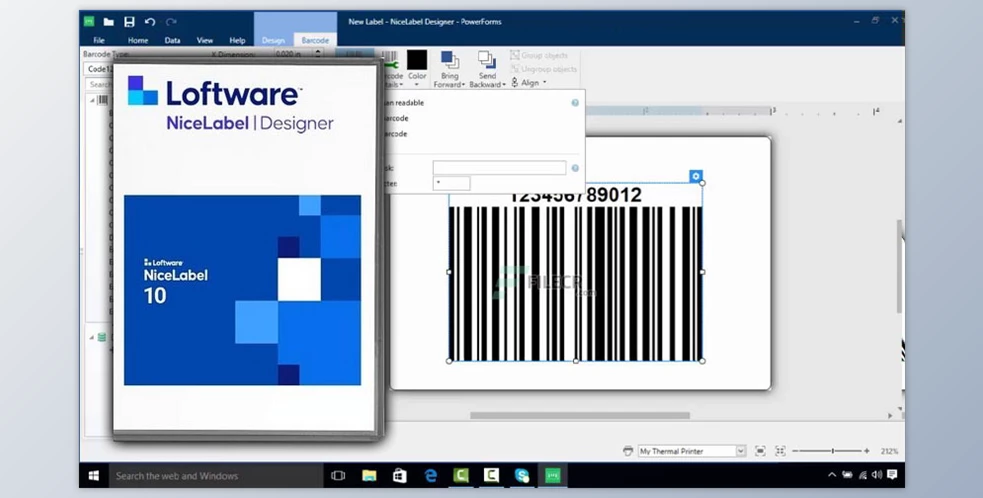
Task: Save the label using the floppy icon
Action: pos(129,22)
